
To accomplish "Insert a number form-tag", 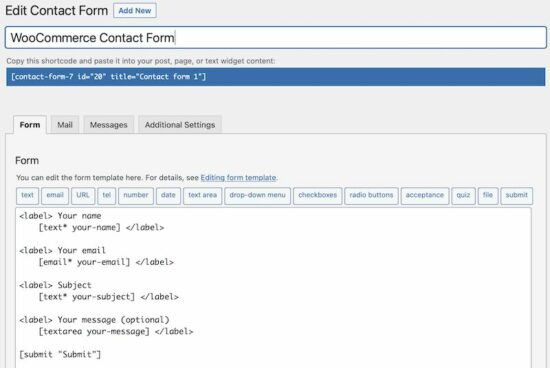I will 136,195.
